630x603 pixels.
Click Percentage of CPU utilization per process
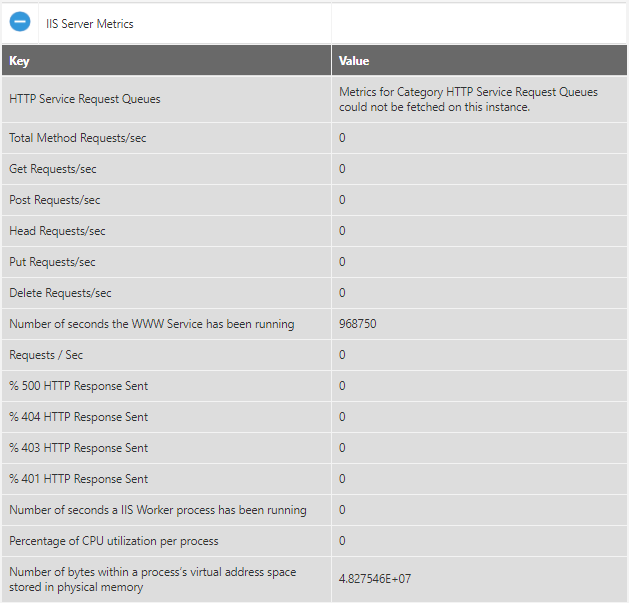114,541
